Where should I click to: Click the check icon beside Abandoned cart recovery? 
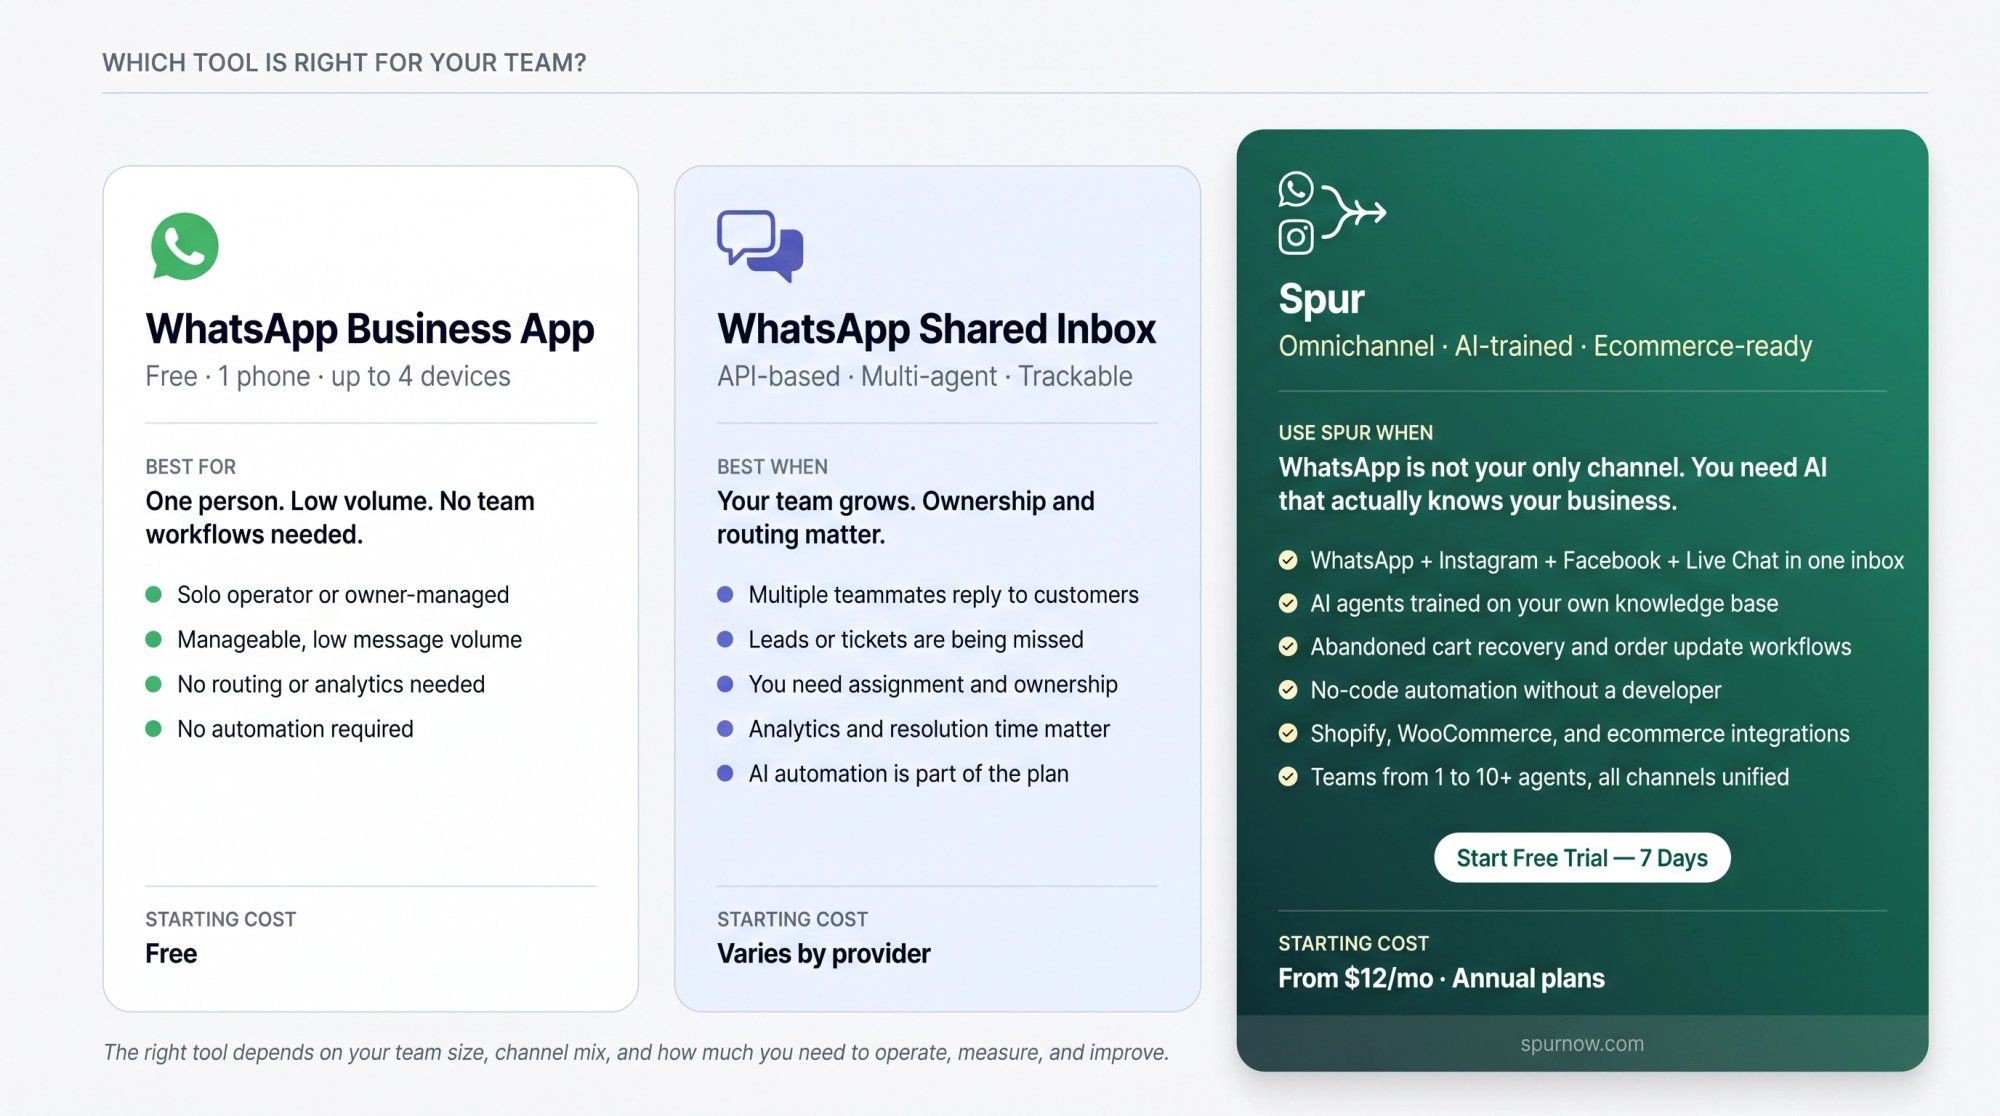point(1288,647)
